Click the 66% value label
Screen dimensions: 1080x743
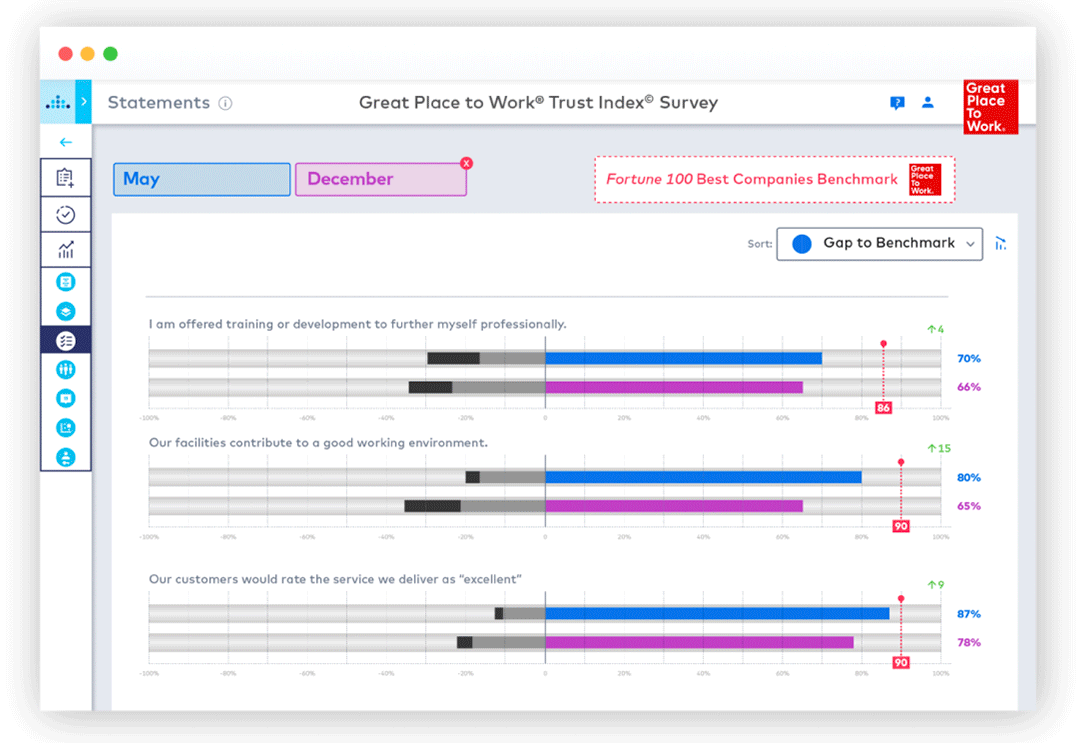968,387
